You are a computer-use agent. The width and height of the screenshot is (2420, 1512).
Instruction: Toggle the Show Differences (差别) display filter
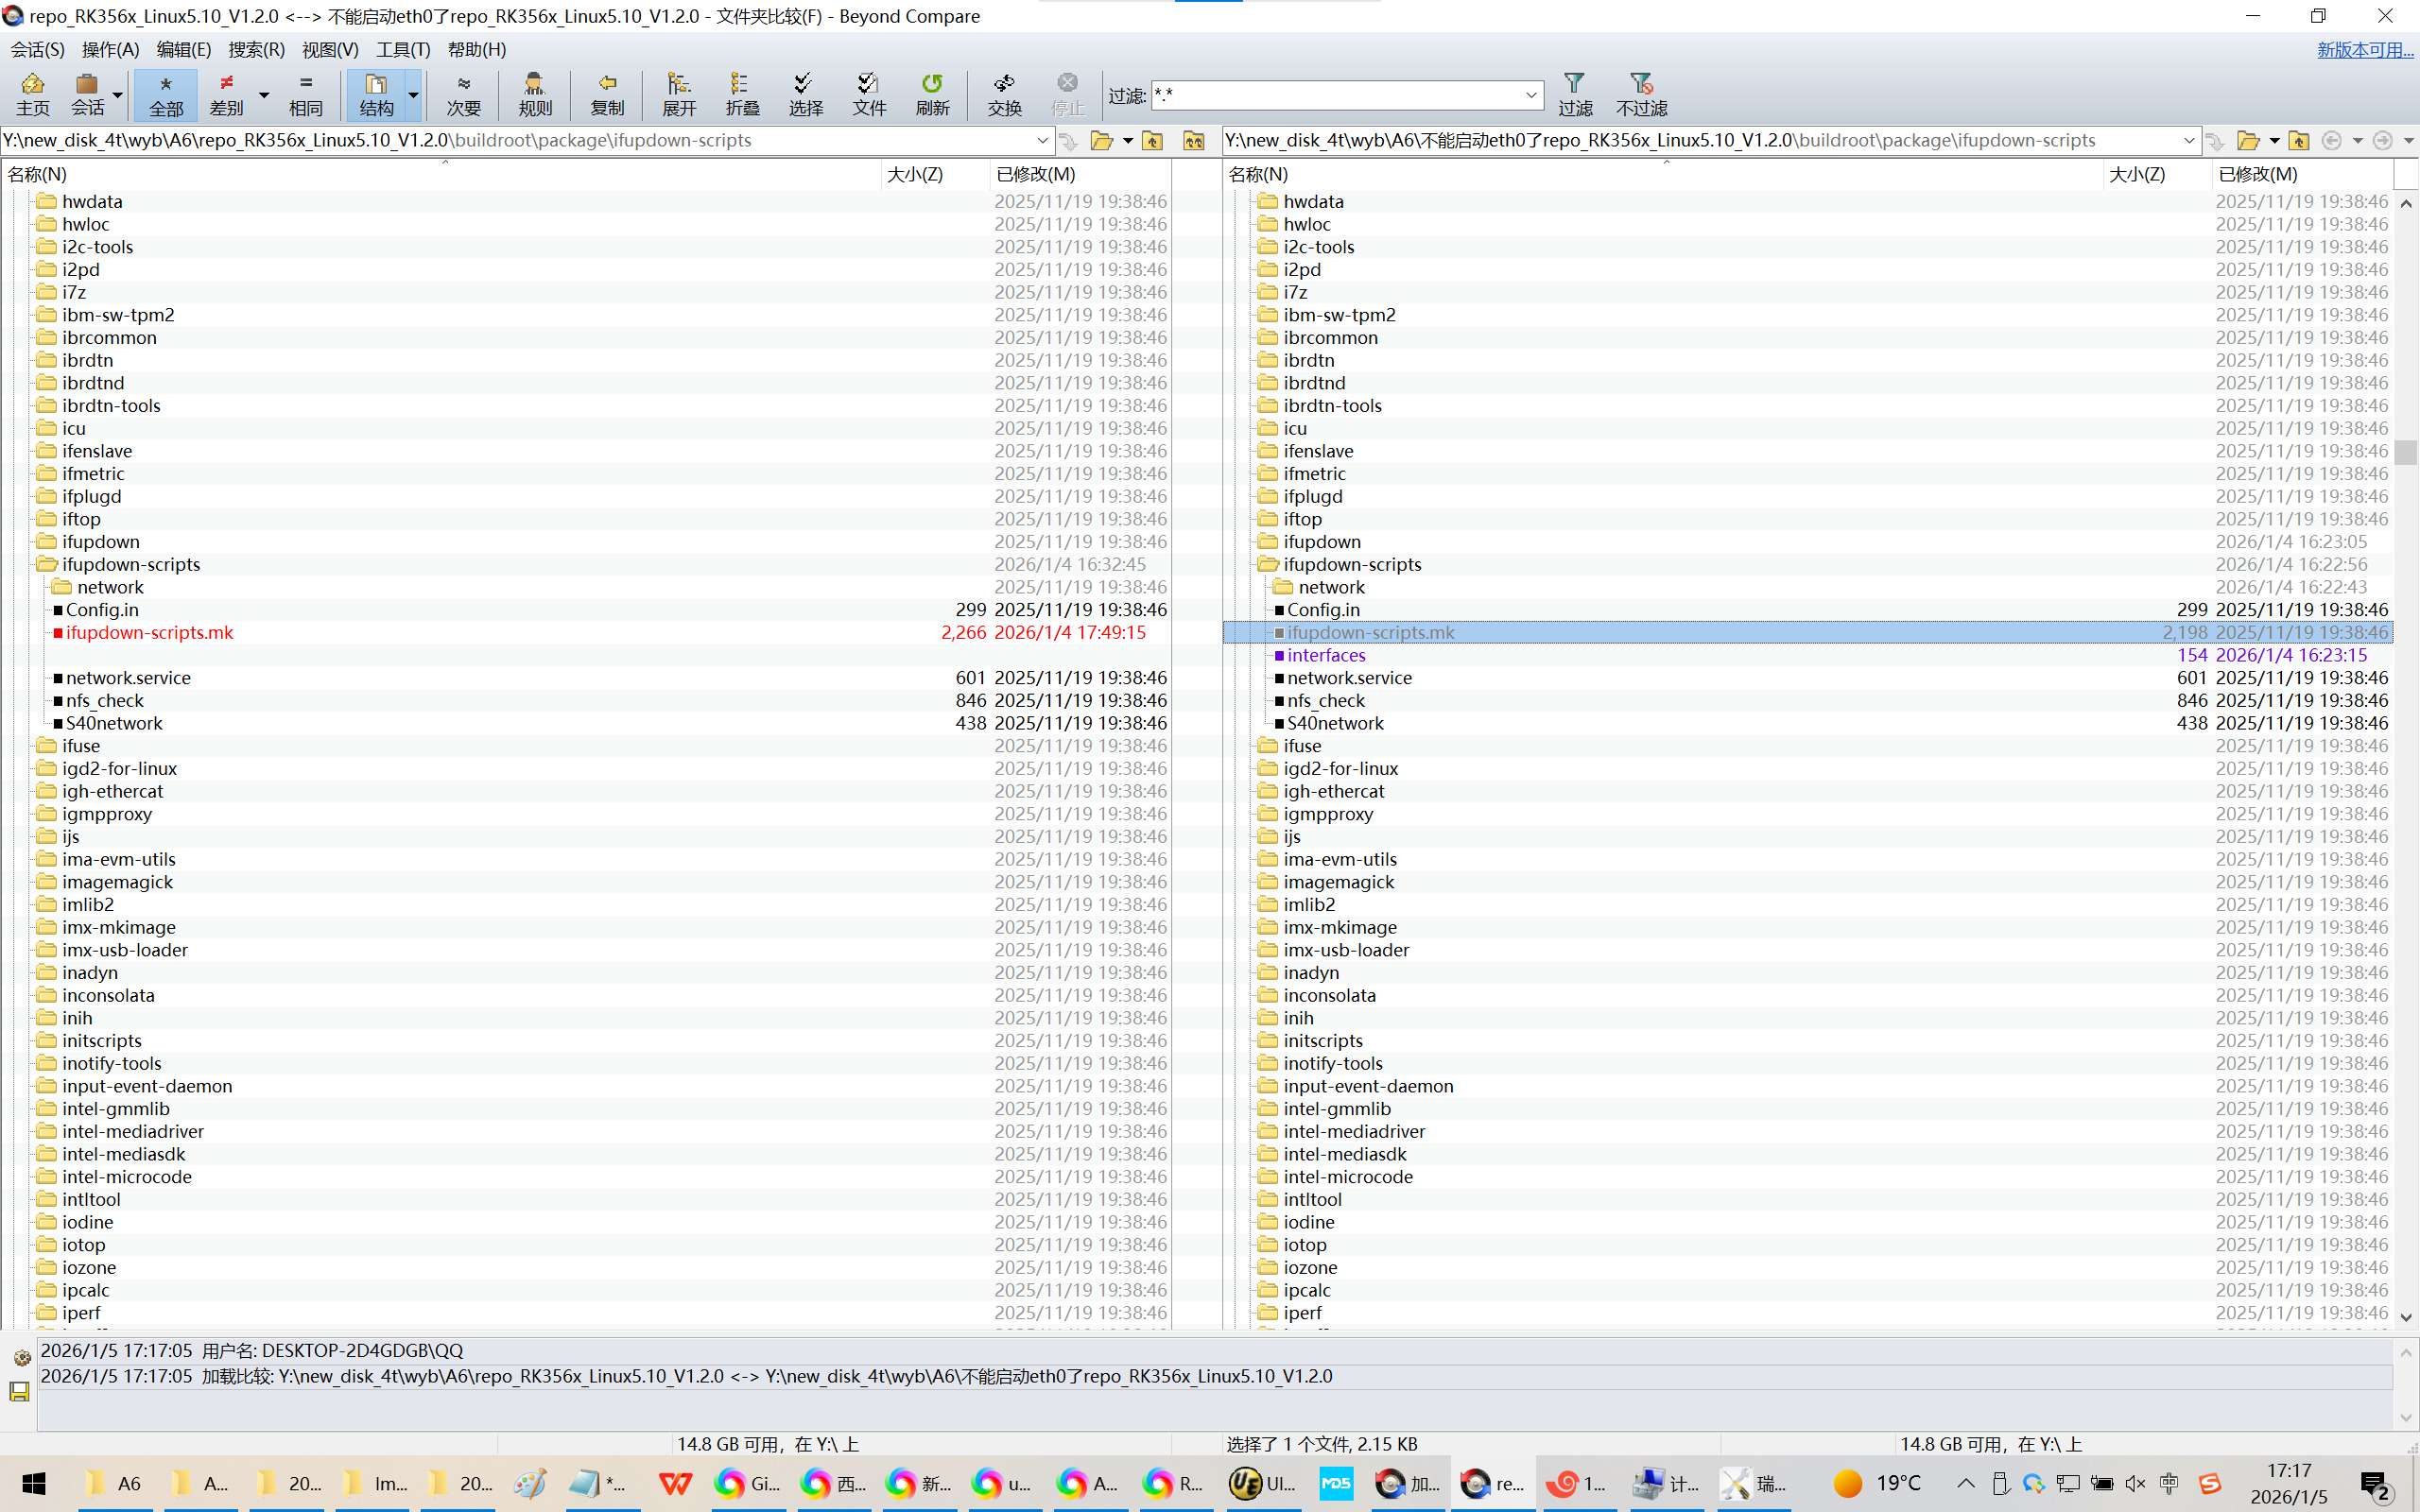(226, 94)
